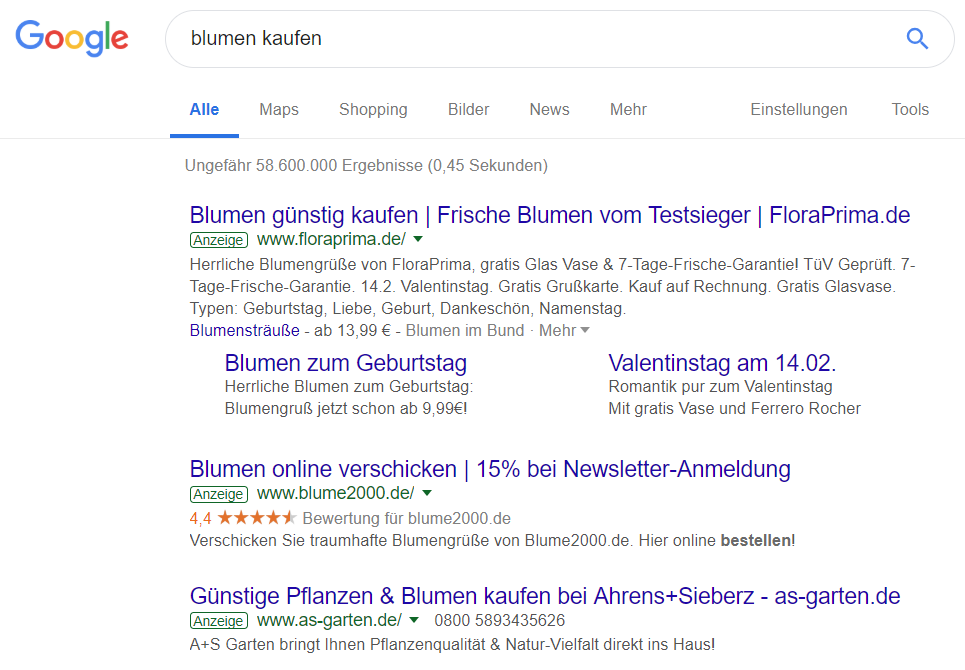Open the Blumen zum Geburtstag sitelink
Image resolution: width=965 pixels, height=670 pixels.
pos(345,363)
